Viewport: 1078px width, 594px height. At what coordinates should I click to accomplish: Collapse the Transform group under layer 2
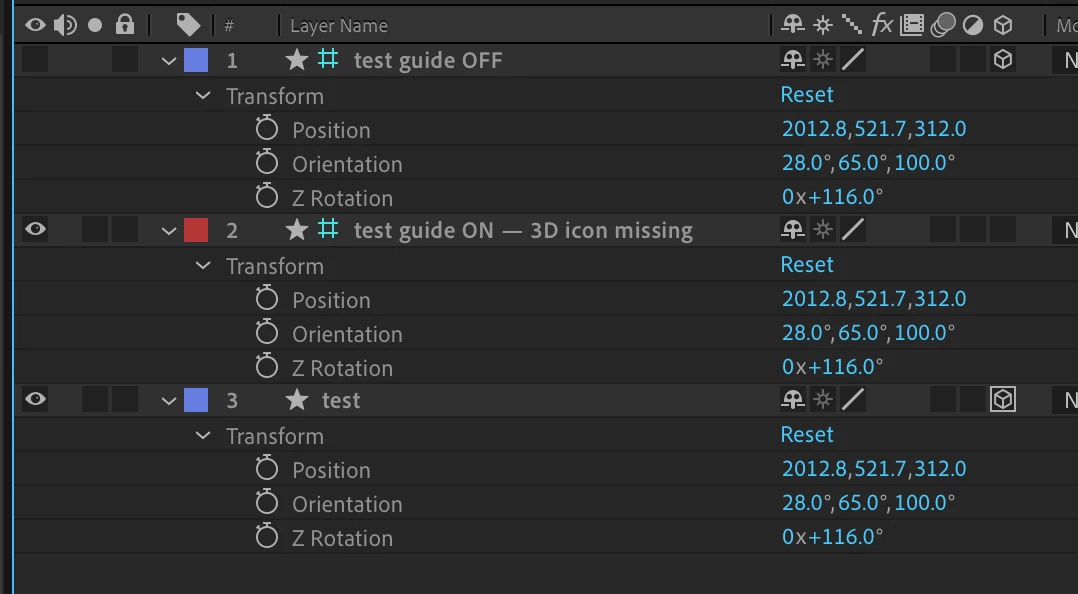coord(204,266)
